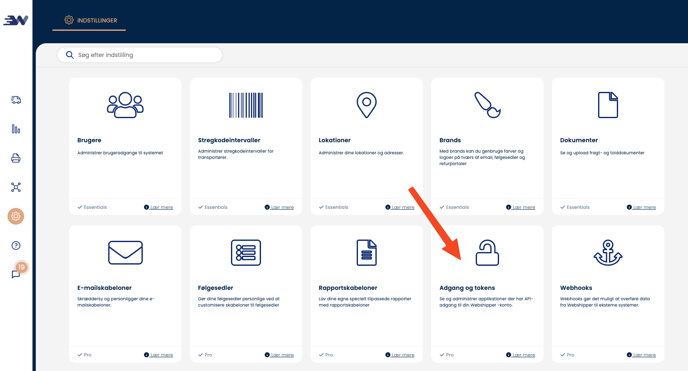Click 'Lær mere' on Stregkodeintervaller card

279,207
